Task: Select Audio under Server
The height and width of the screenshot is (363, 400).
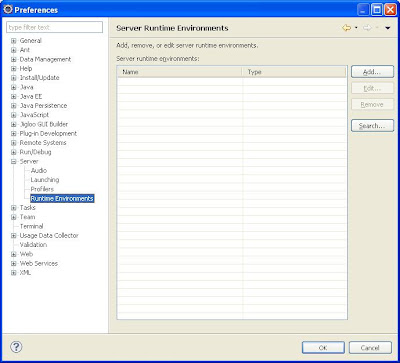Action: (x=39, y=170)
